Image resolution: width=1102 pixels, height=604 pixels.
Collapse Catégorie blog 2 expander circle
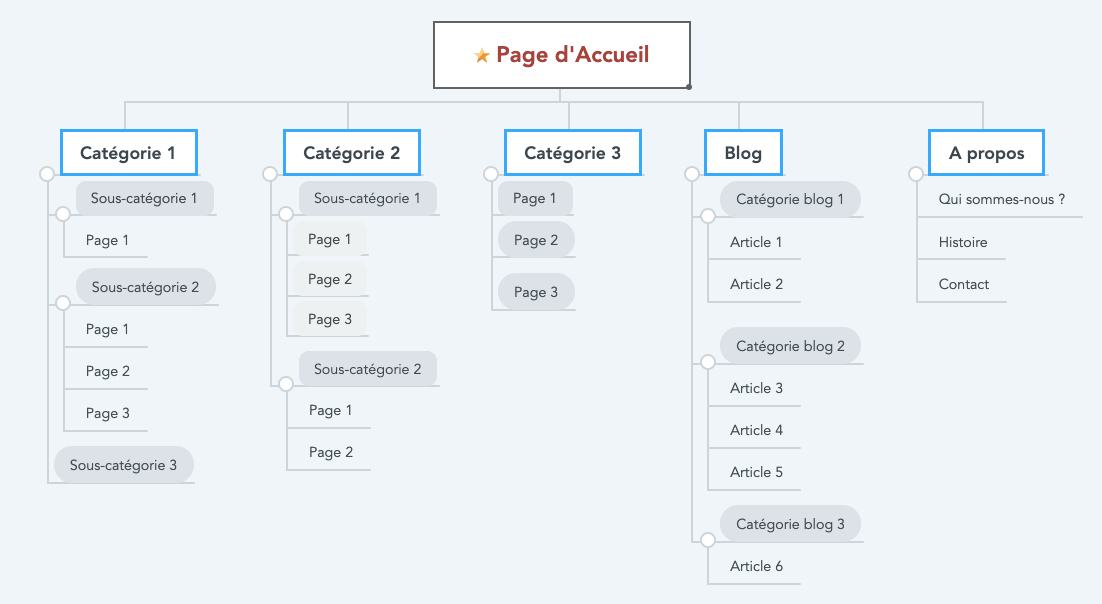[708, 362]
